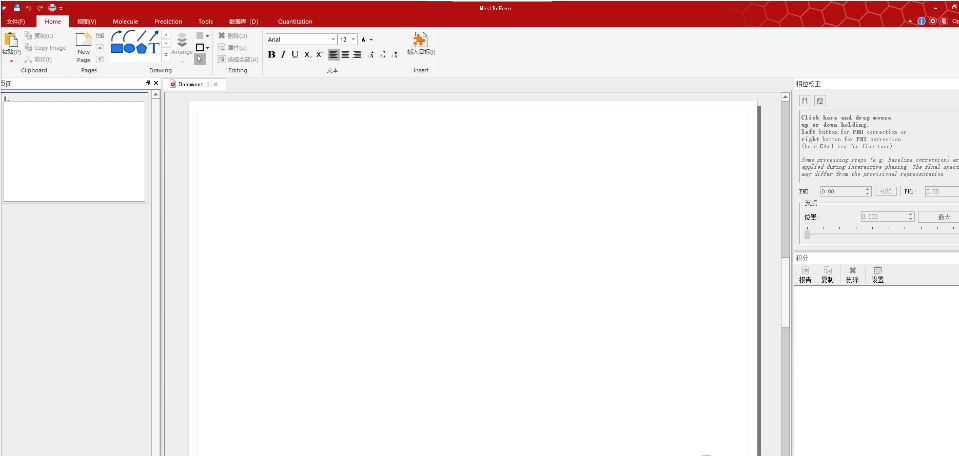Click the Print icon in quick access toolbar

tap(52, 8)
